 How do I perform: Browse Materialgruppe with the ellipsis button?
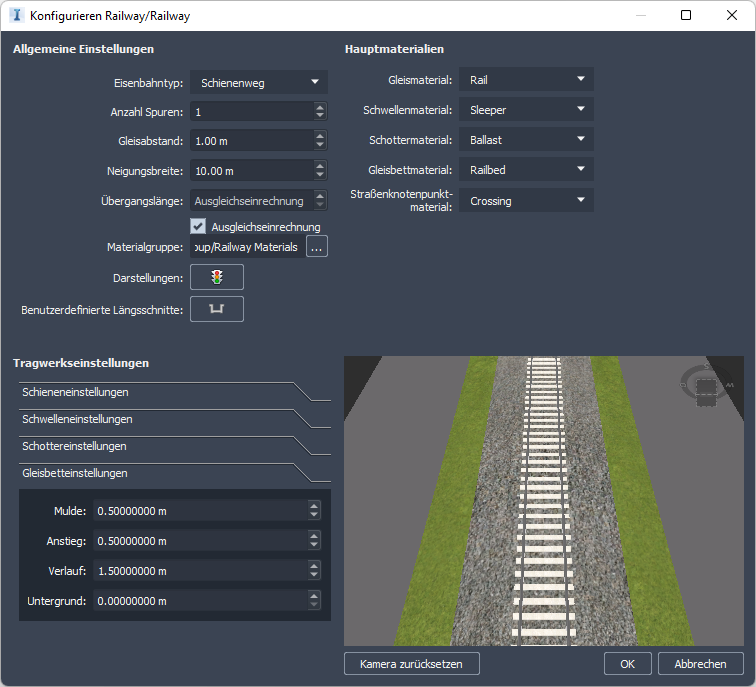click(317, 246)
